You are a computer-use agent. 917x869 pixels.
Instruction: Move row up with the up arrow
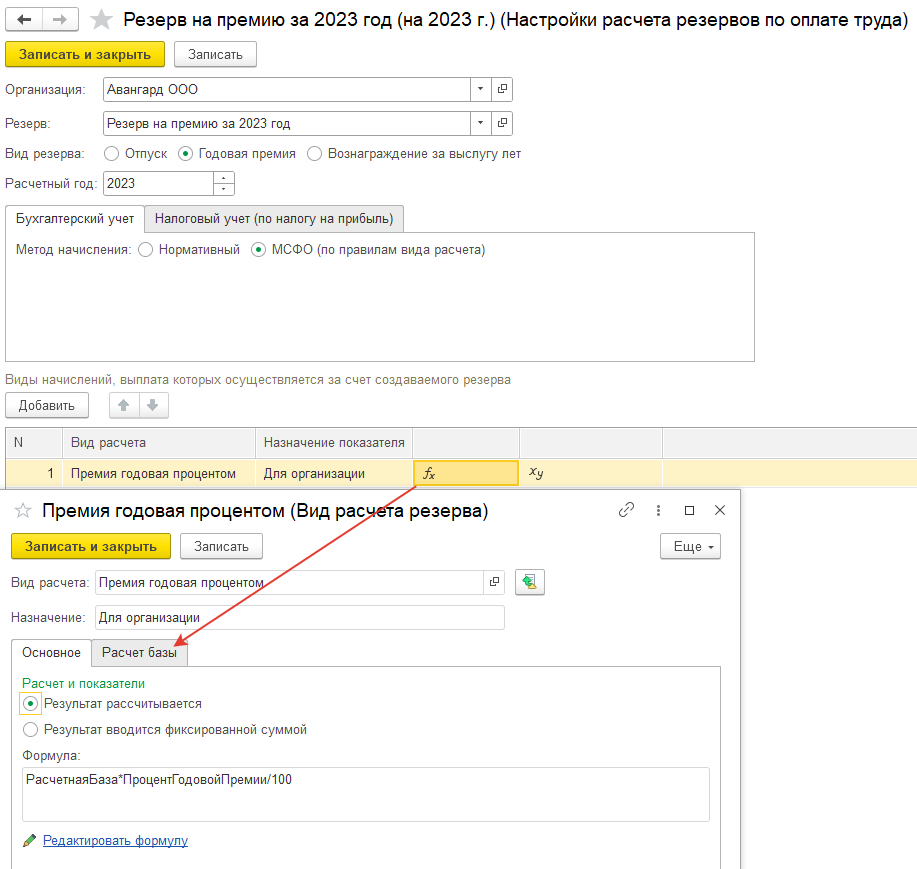(x=124, y=405)
